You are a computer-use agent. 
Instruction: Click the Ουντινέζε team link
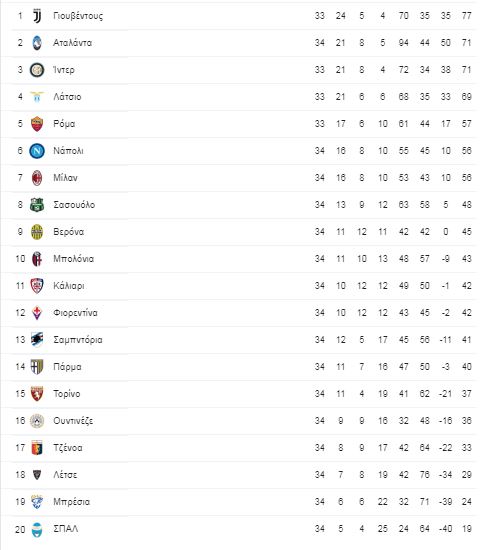coord(73,421)
